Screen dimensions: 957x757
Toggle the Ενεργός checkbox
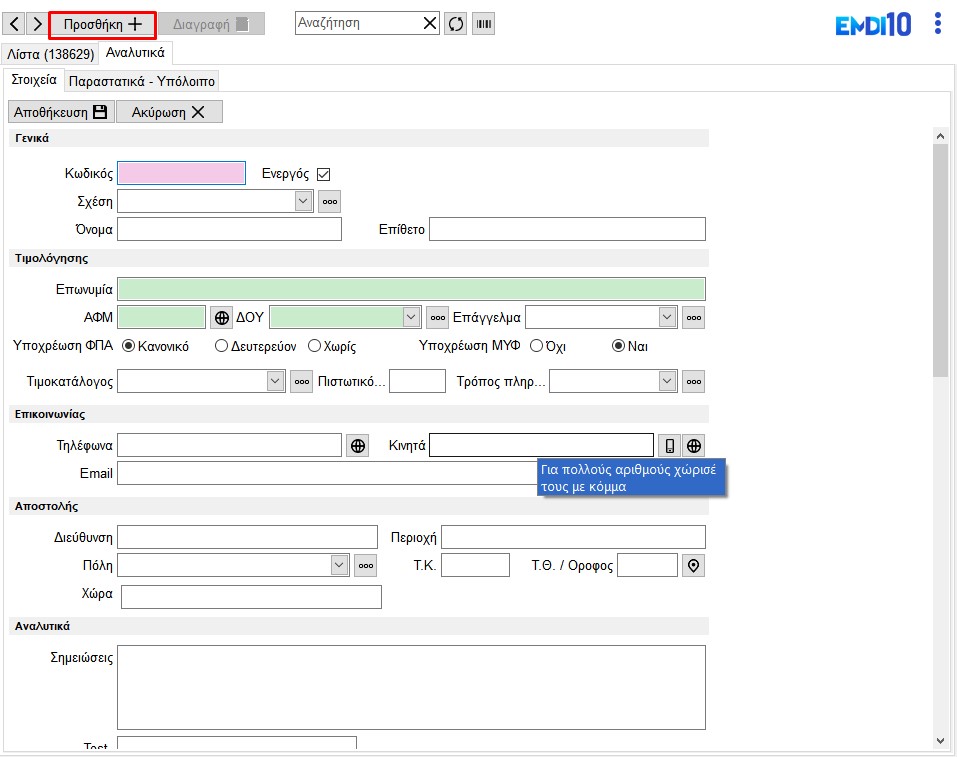coord(323,174)
